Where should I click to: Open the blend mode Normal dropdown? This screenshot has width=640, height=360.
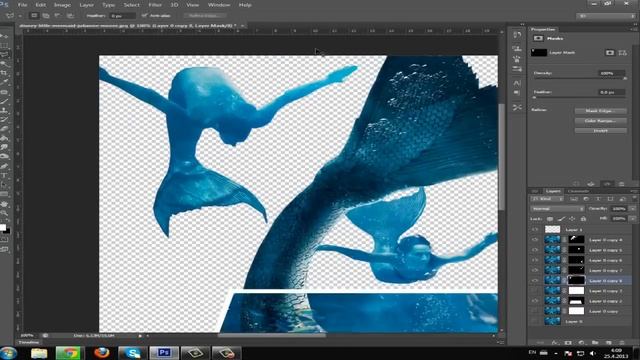[x=558, y=209]
